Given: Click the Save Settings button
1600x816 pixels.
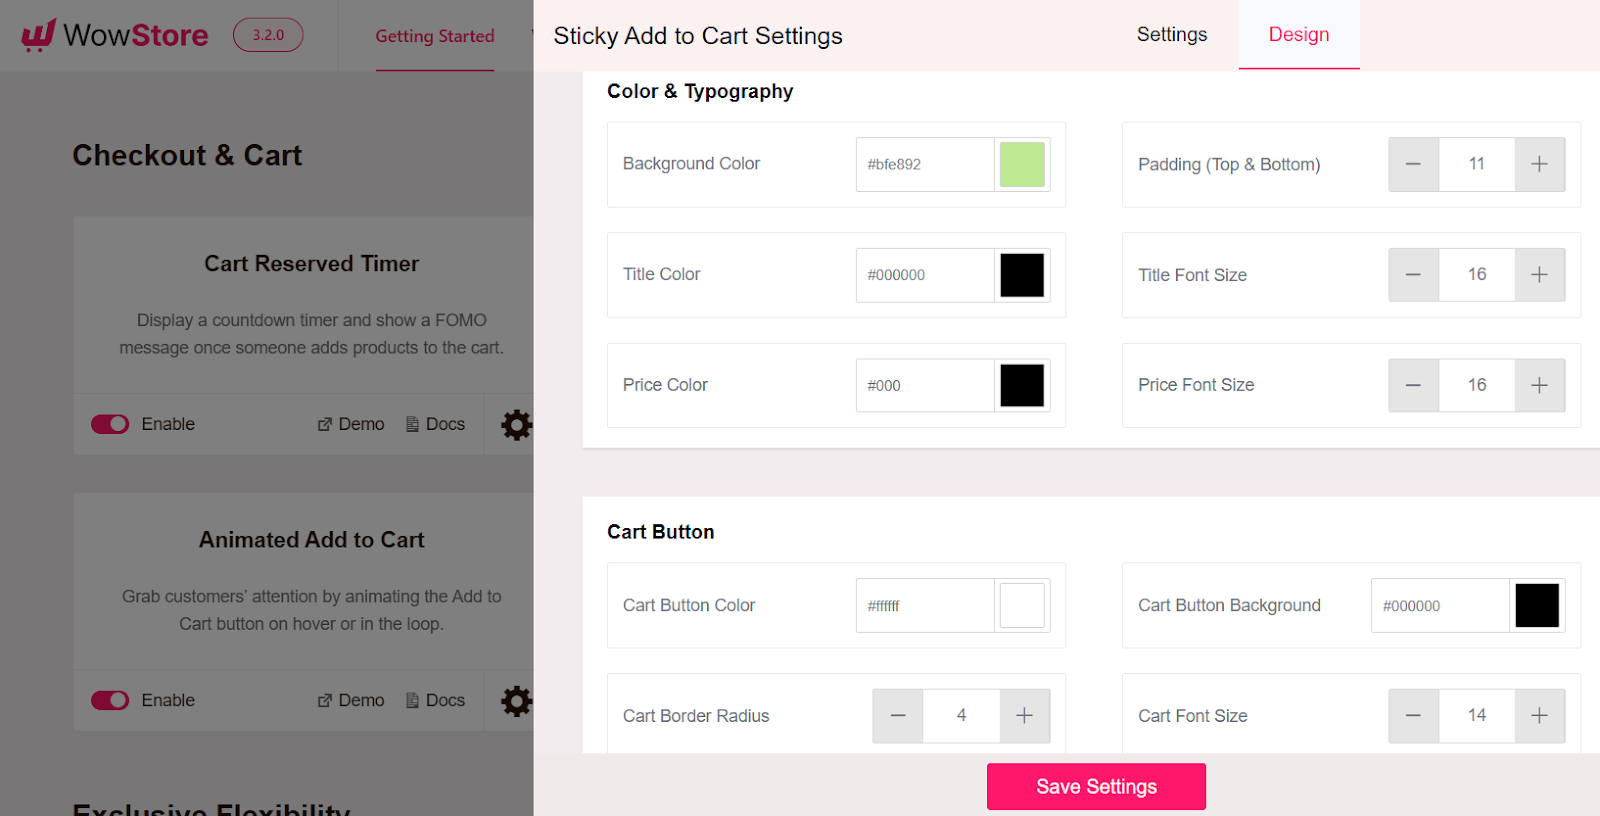Looking at the screenshot, I should (1096, 786).
